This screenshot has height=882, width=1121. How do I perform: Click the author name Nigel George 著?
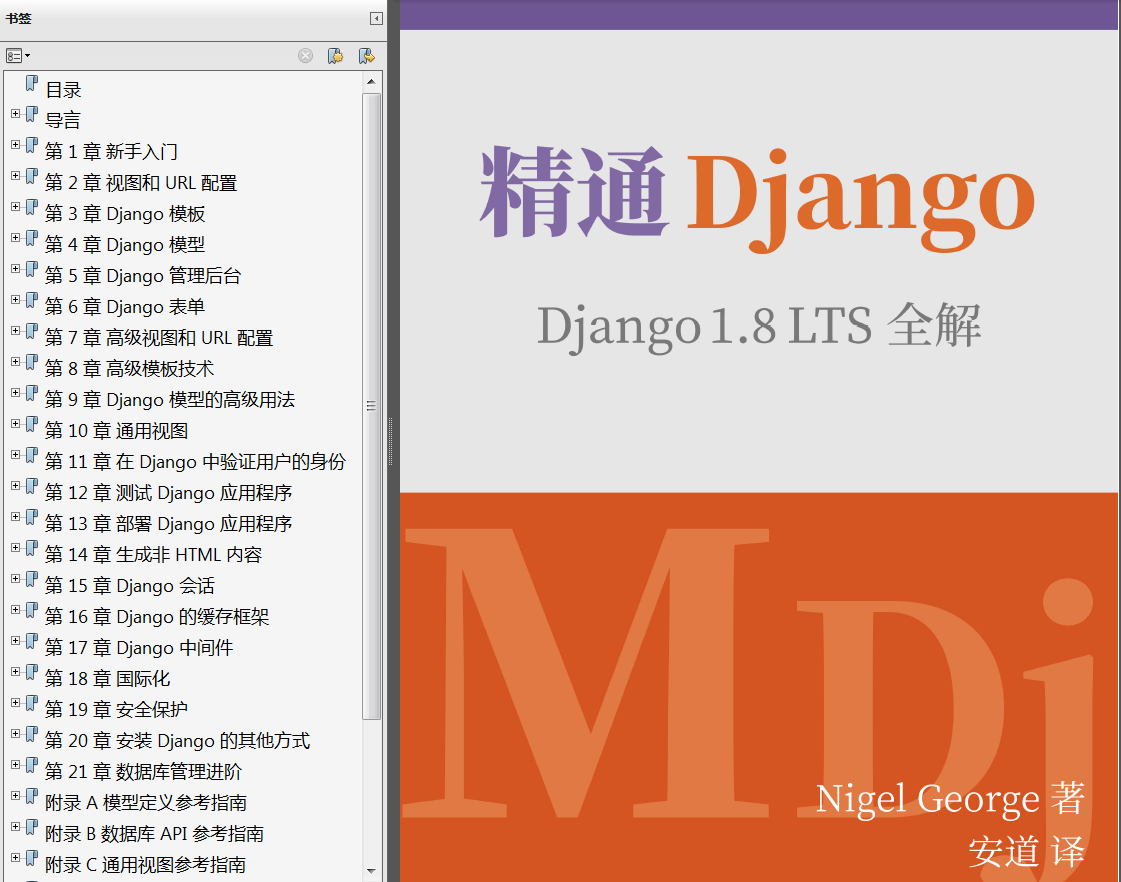point(951,798)
